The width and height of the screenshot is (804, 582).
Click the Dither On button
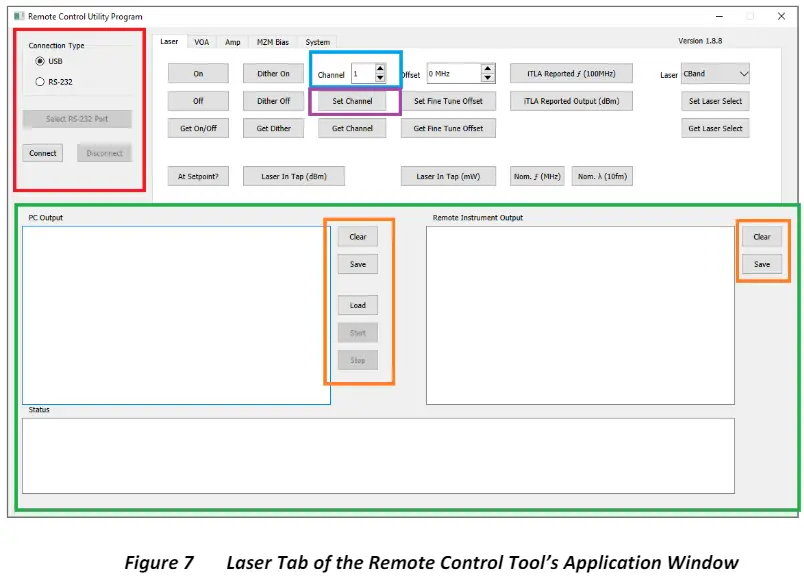coord(273,73)
